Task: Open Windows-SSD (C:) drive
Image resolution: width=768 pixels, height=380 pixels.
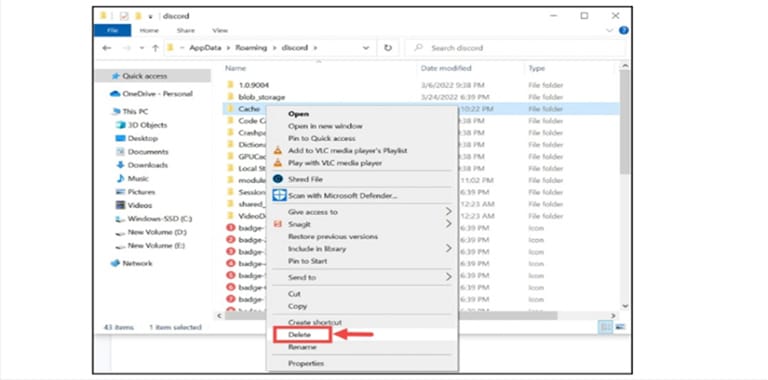Action: tap(154, 219)
